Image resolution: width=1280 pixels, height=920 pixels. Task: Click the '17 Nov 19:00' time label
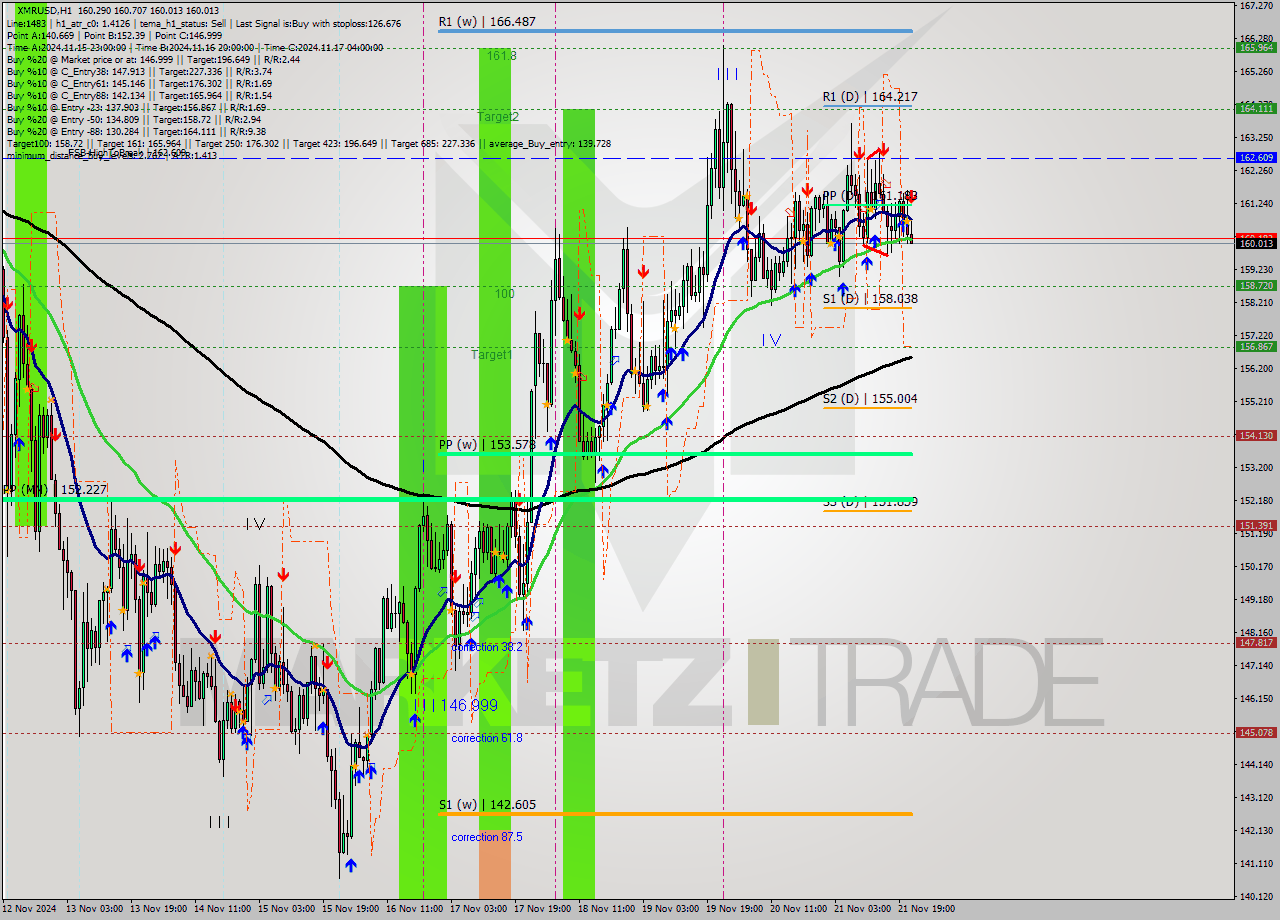pos(542,909)
